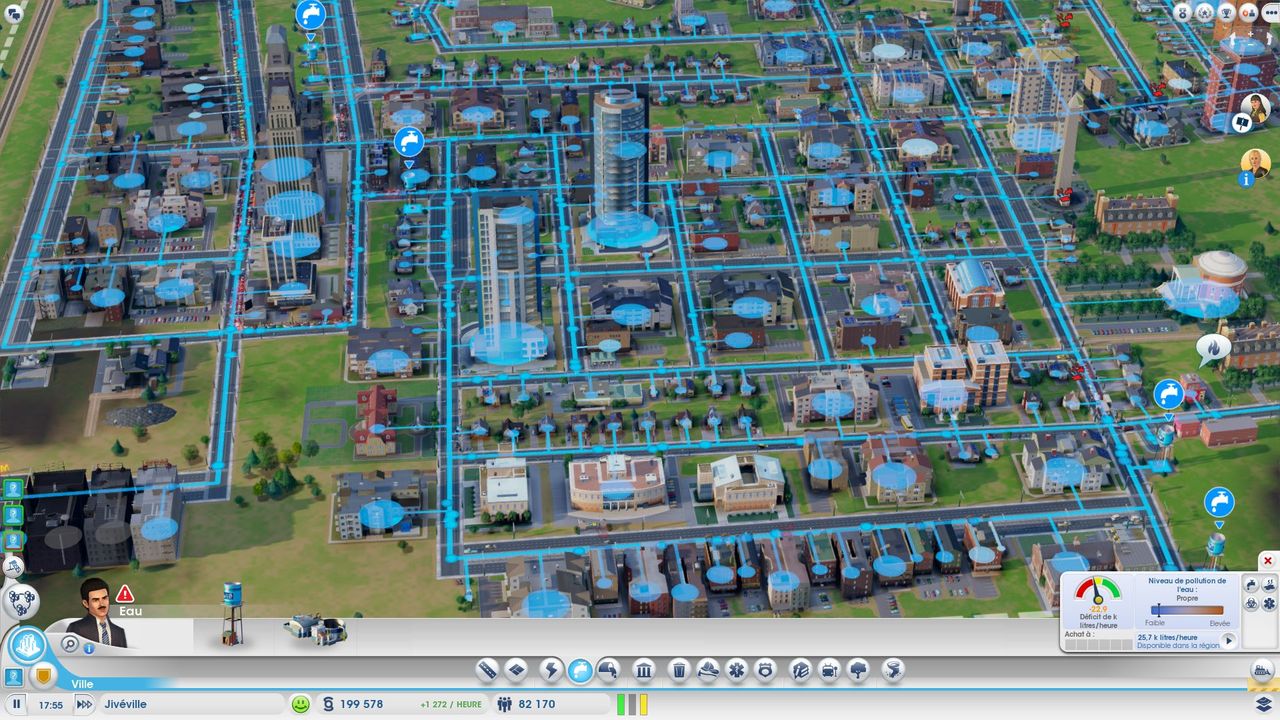Select the Power lightning bolt menu
Viewport: 1280px width, 720px height.
551,670
